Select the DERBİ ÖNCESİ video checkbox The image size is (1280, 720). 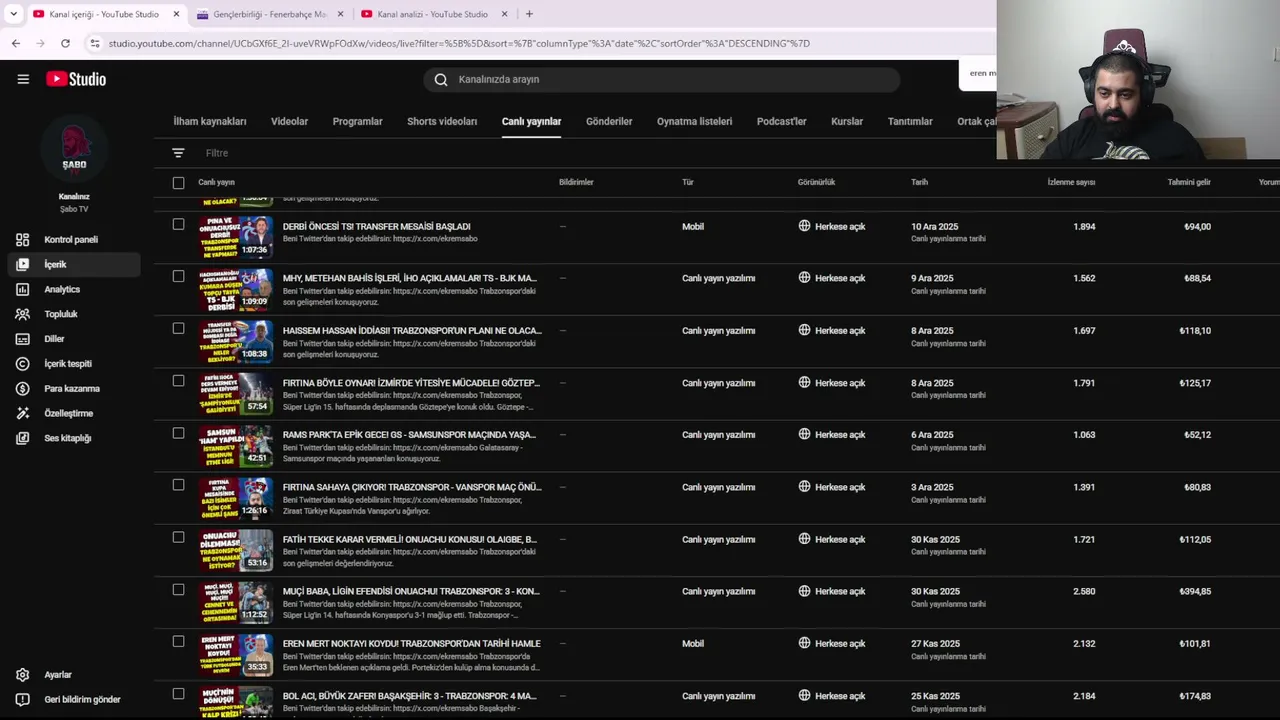coord(178,225)
